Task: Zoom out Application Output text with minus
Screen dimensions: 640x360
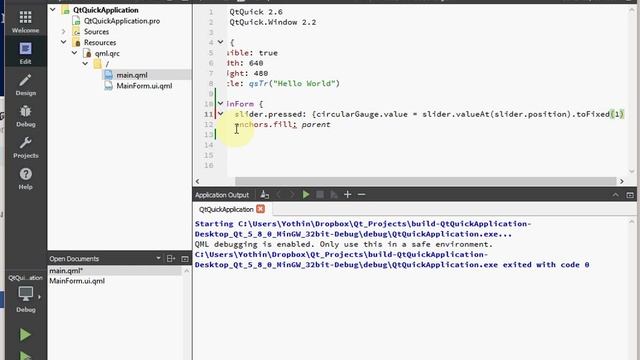Action: click(361, 195)
